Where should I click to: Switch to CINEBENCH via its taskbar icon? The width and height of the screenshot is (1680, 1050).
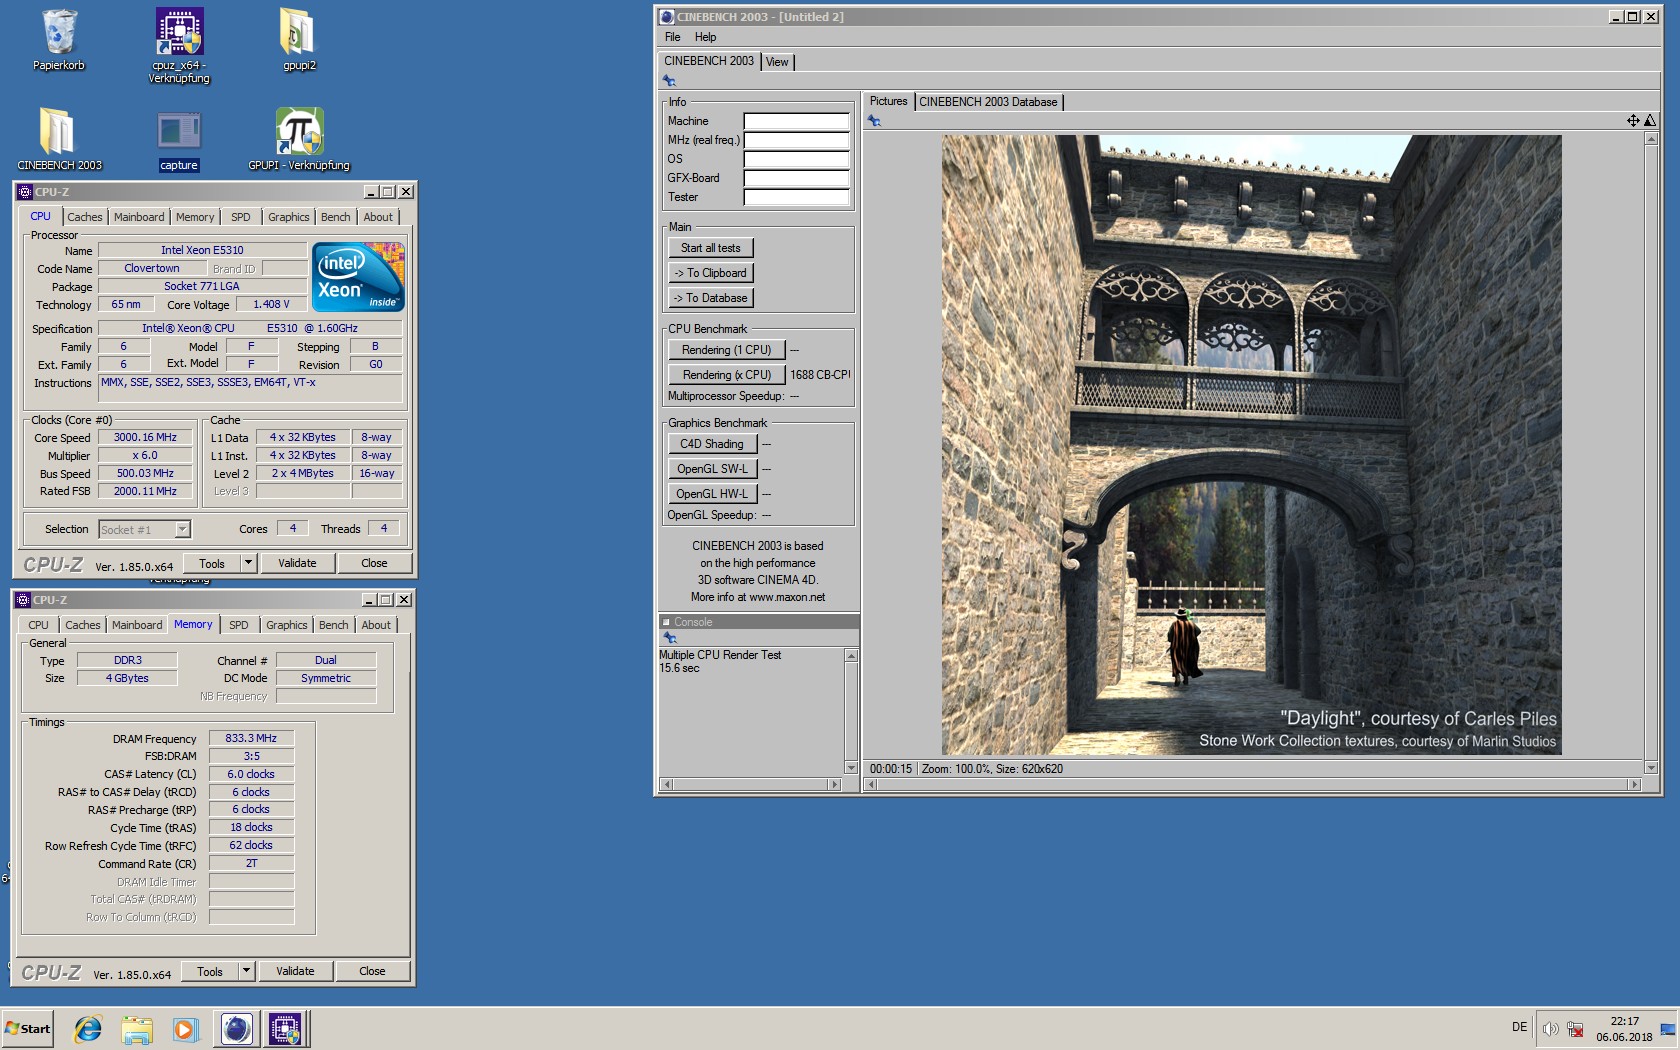236,1028
